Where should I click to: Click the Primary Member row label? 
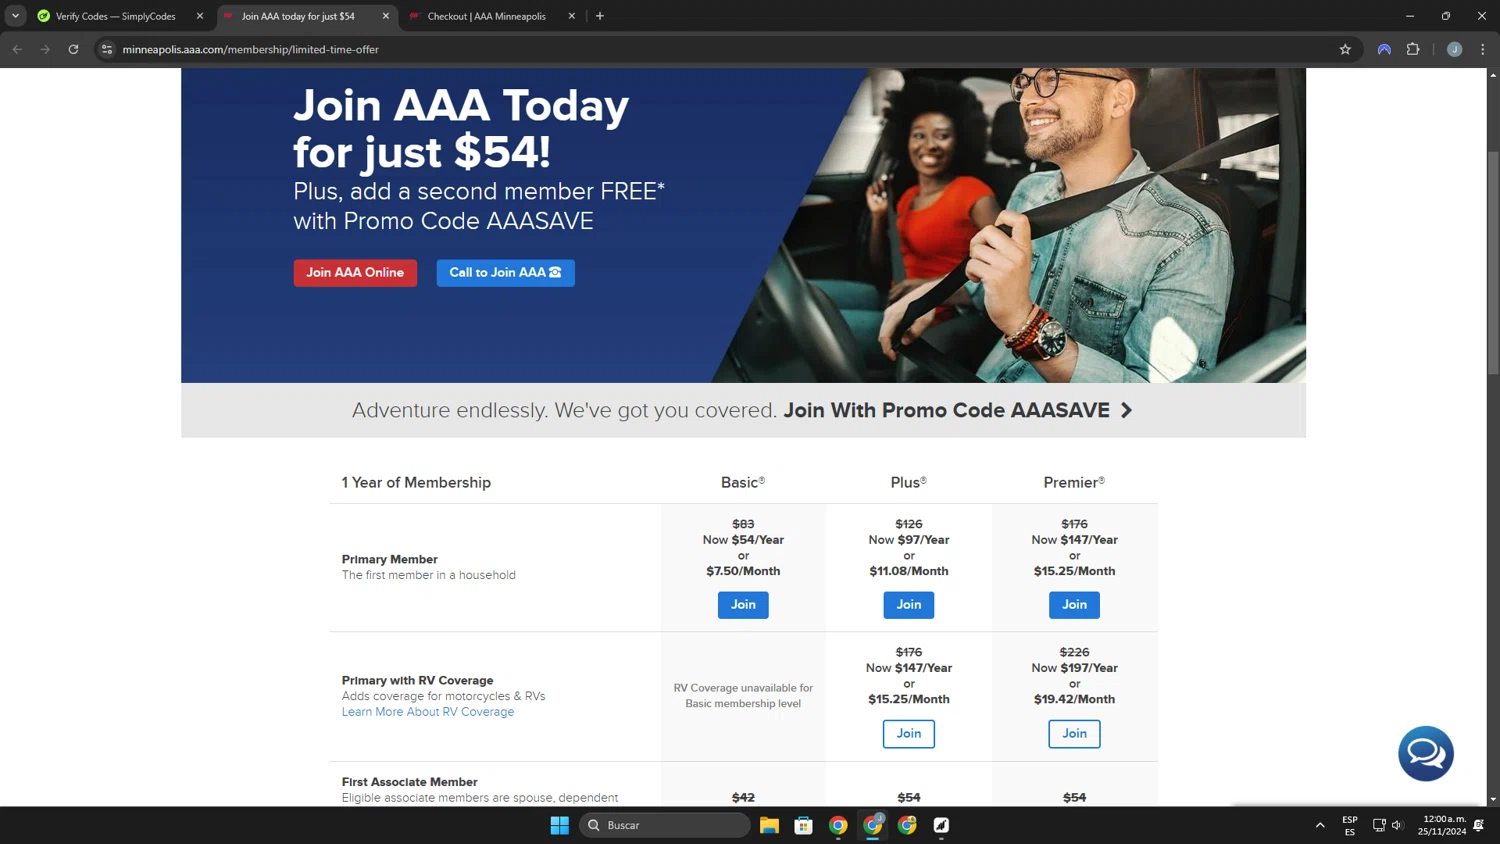click(390, 559)
